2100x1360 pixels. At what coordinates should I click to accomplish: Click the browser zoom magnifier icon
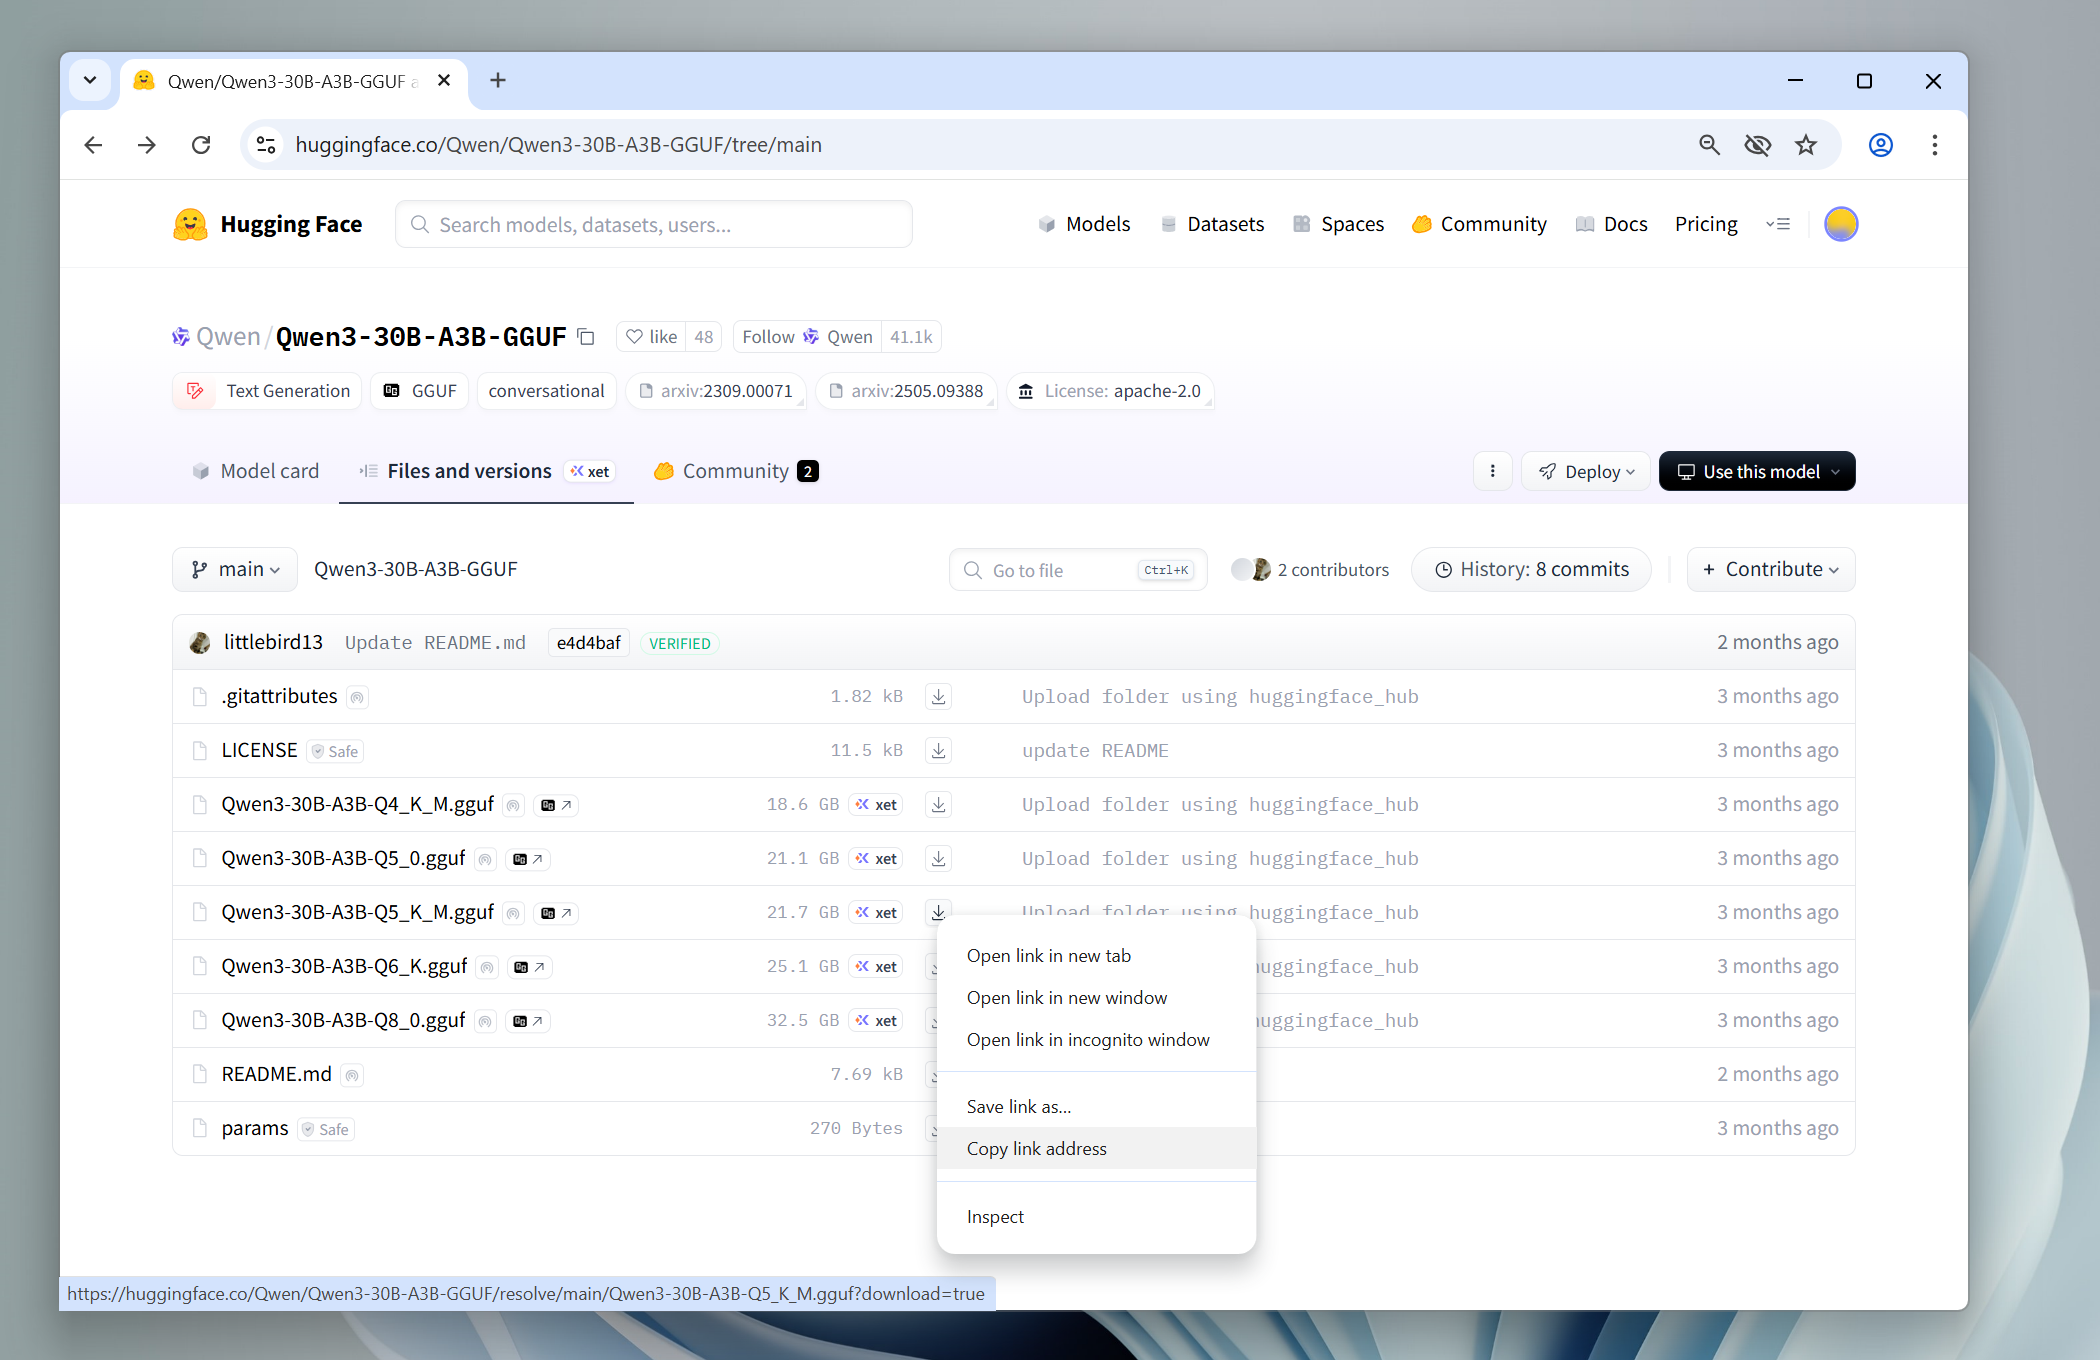coord(1709,145)
